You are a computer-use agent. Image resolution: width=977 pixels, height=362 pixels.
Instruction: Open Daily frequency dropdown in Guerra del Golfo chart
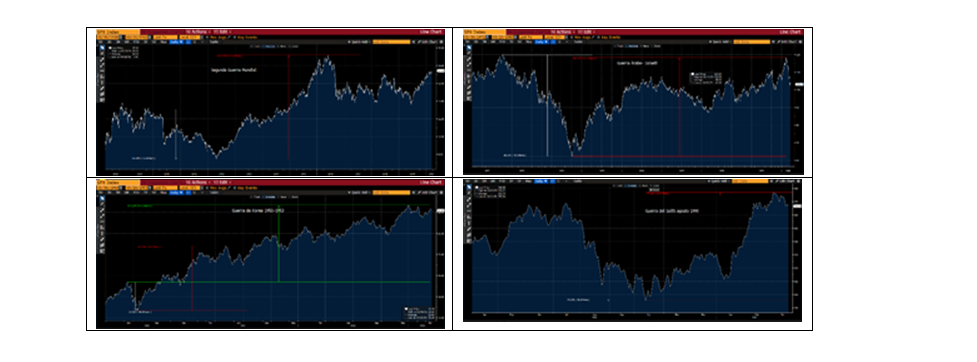(x=541, y=181)
